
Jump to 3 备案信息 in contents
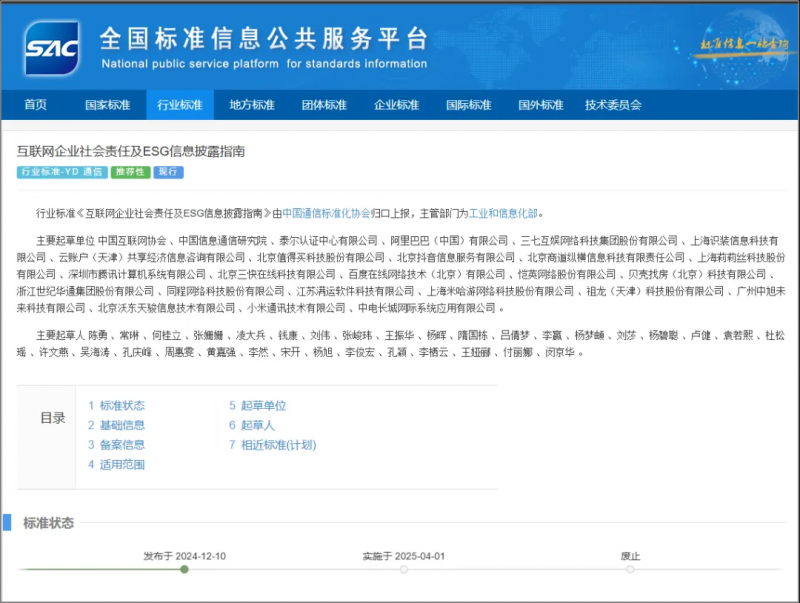point(116,445)
